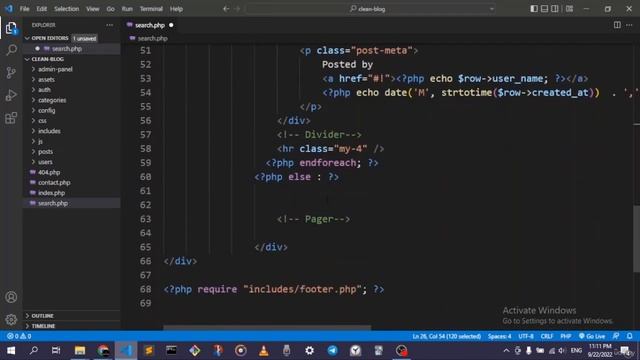This screenshot has height=360, width=640.
Task: Toggle the bottom panel layout icon
Action: pos(544,9)
